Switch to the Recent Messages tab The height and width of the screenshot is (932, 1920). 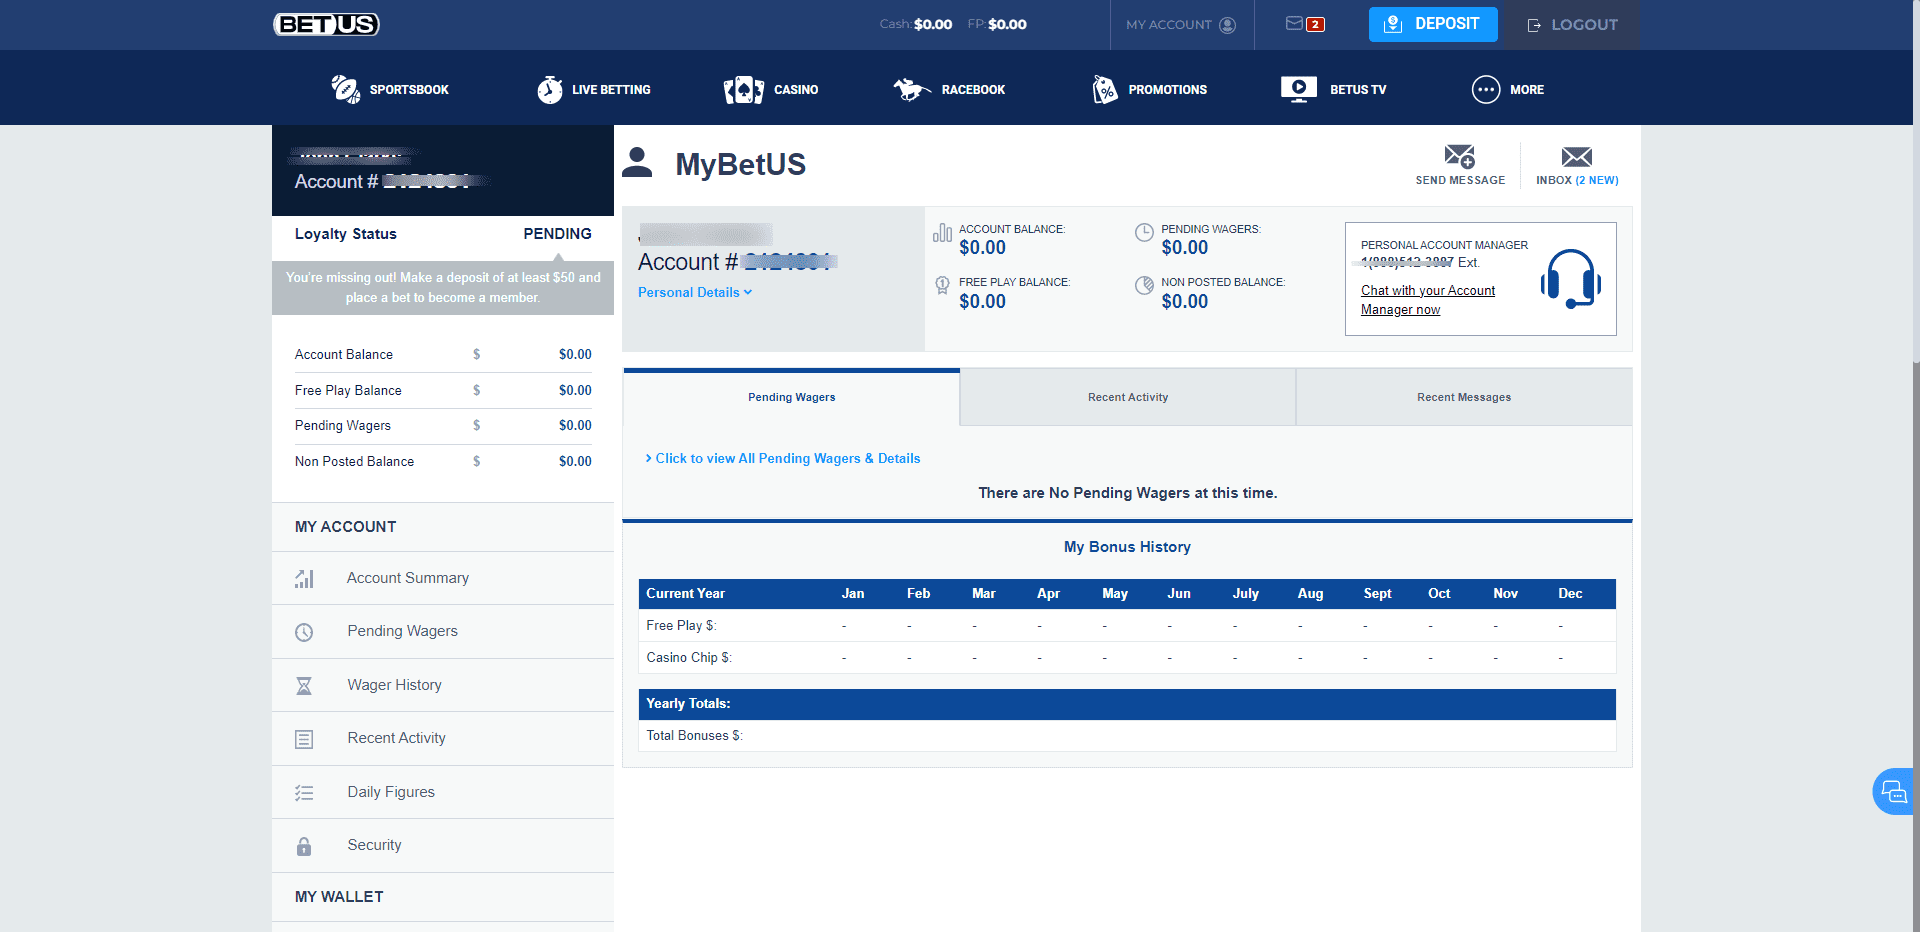[1464, 398]
